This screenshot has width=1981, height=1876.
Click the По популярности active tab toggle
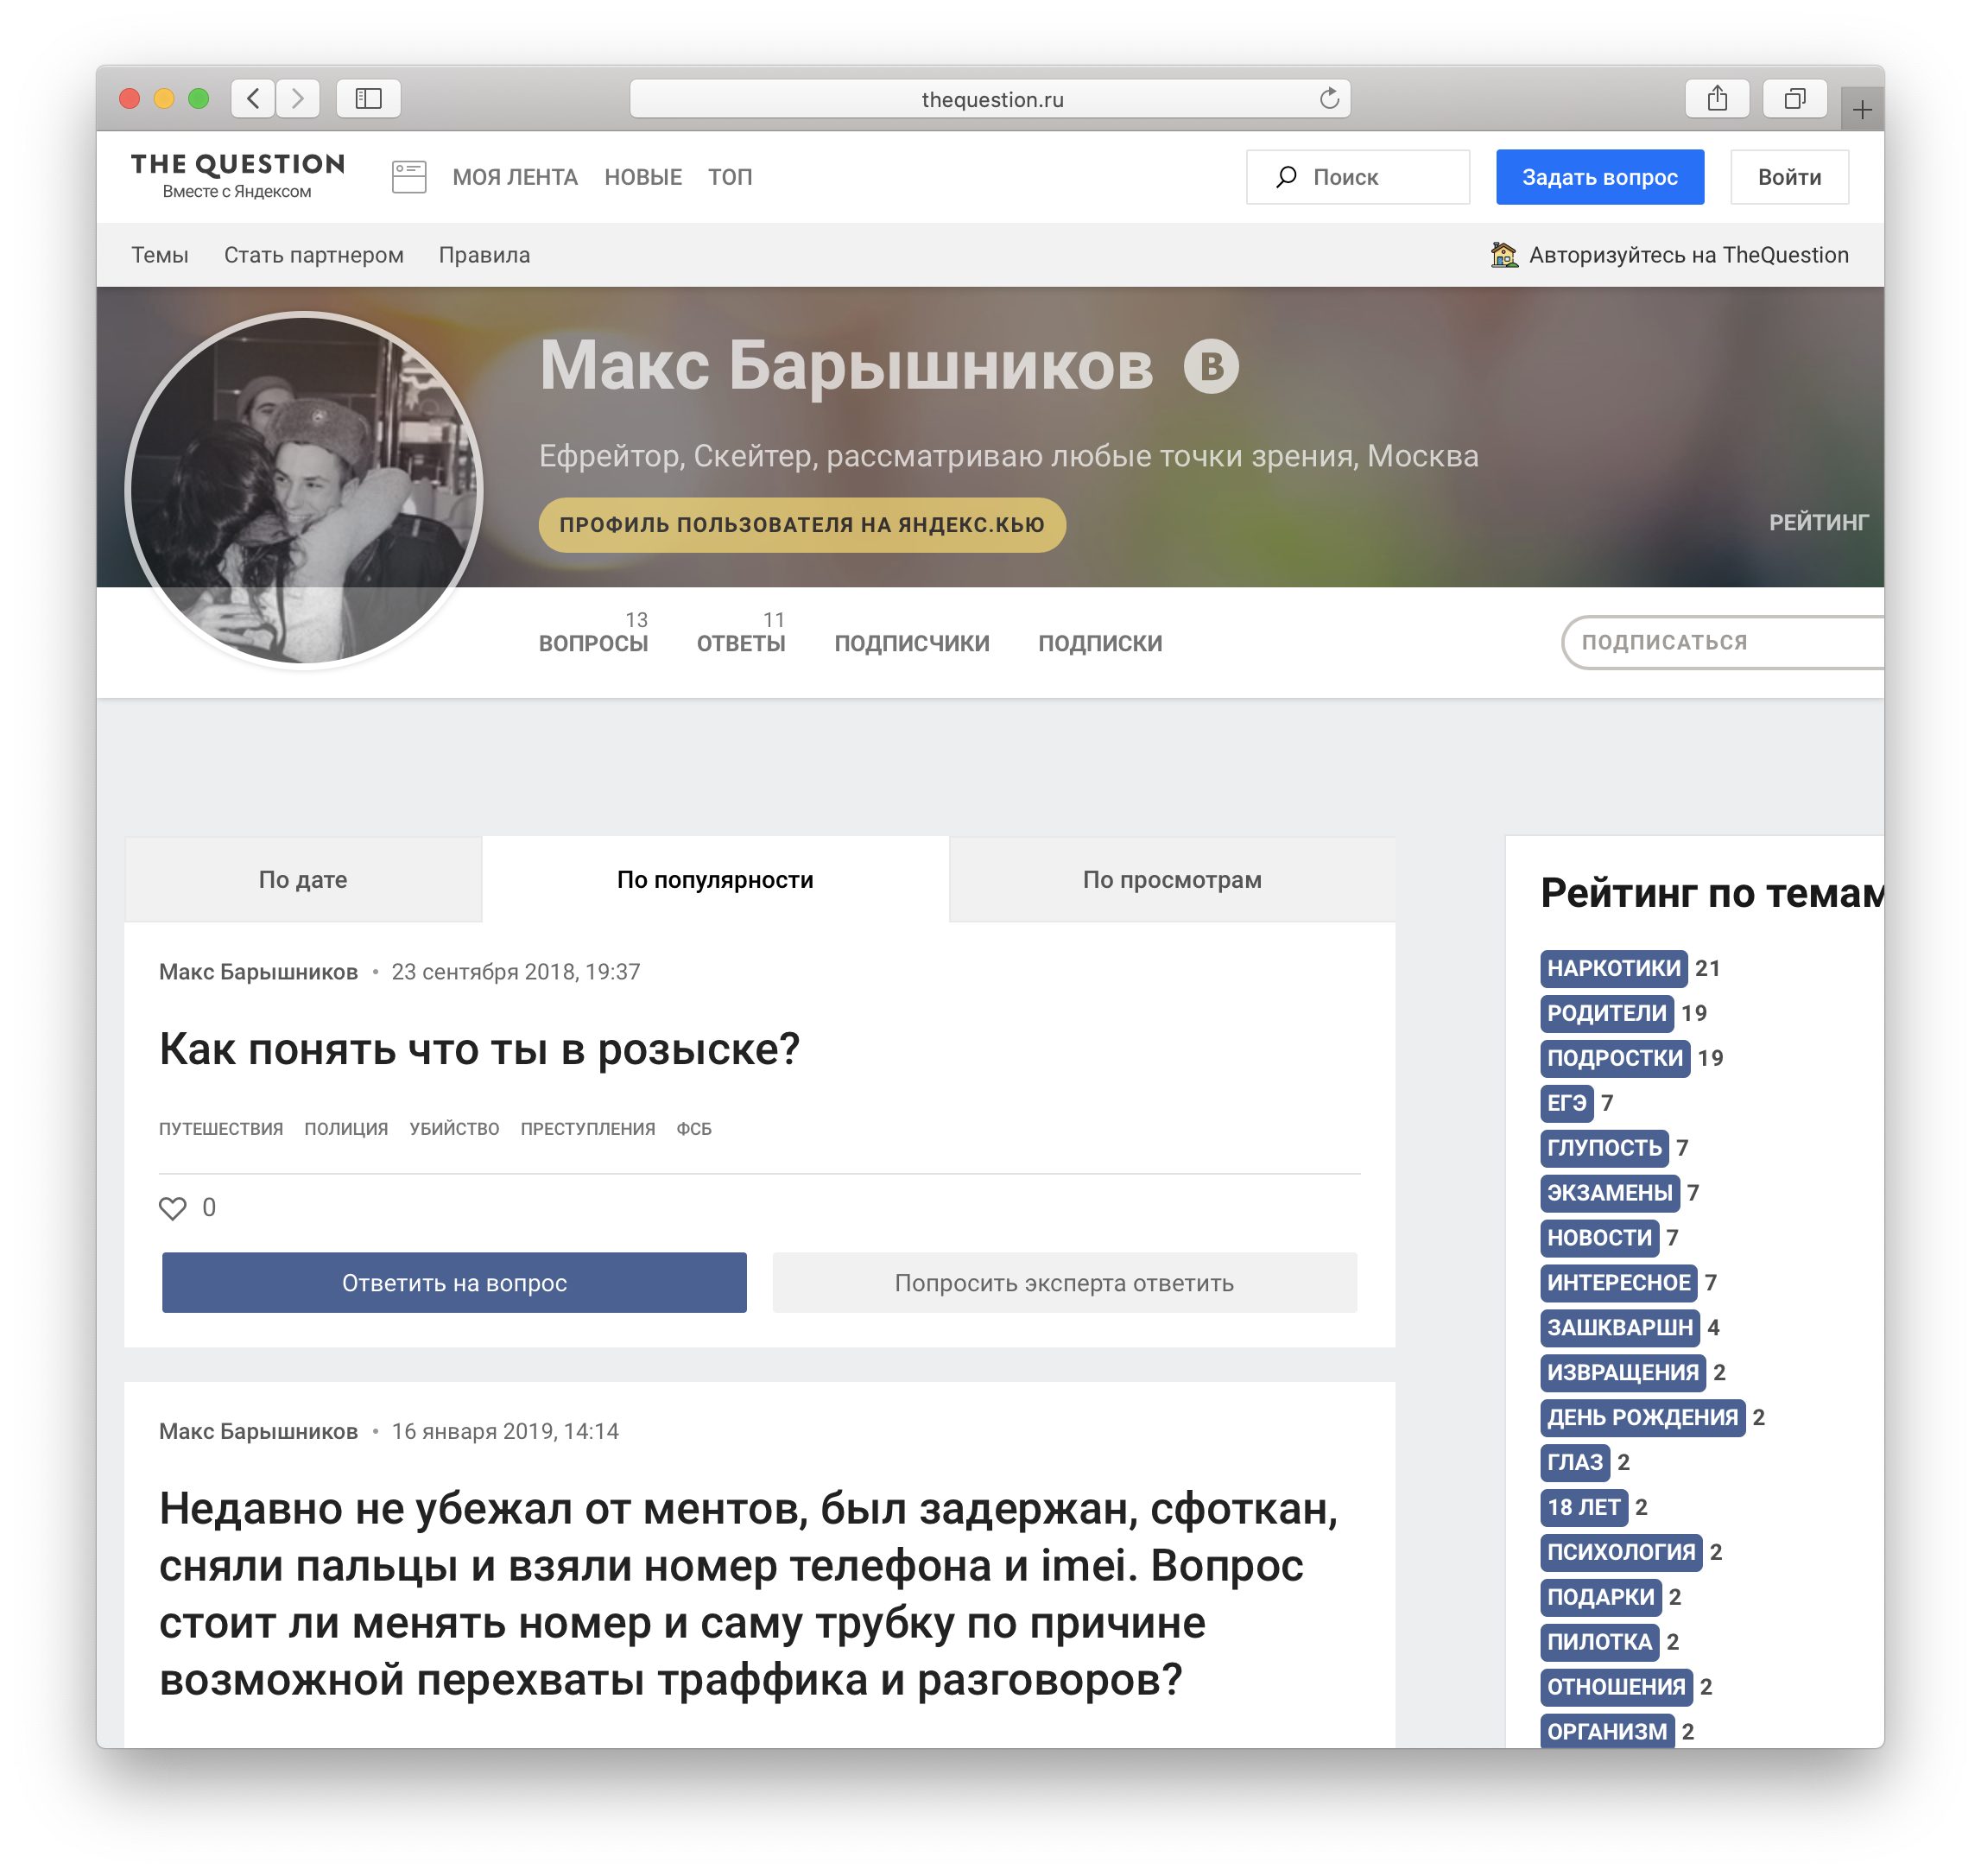pos(712,880)
